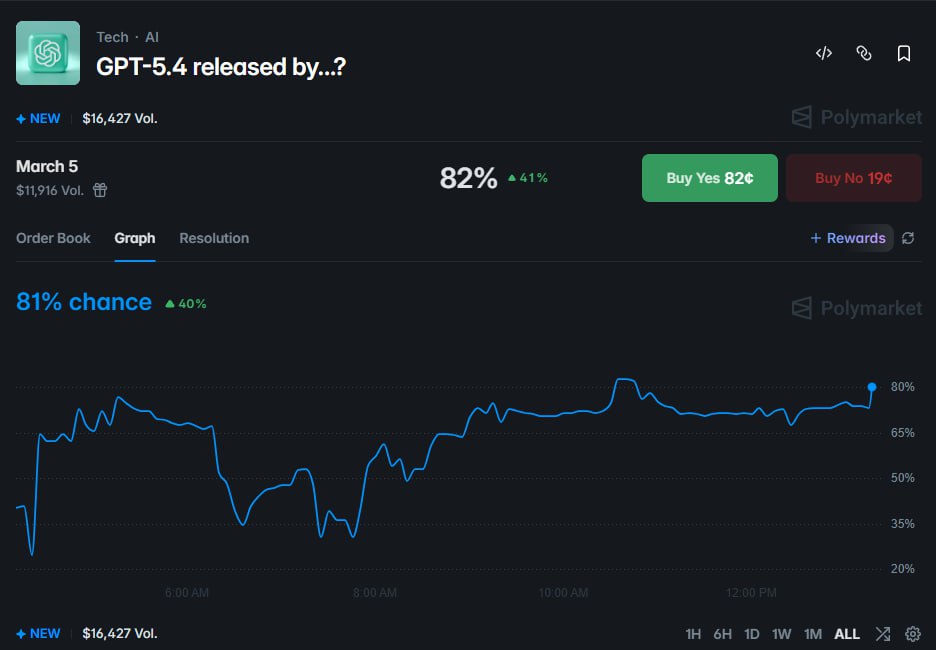The height and width of the screenshot is (650, 936).
Task: Select the Graph tab
Action: 135,238
